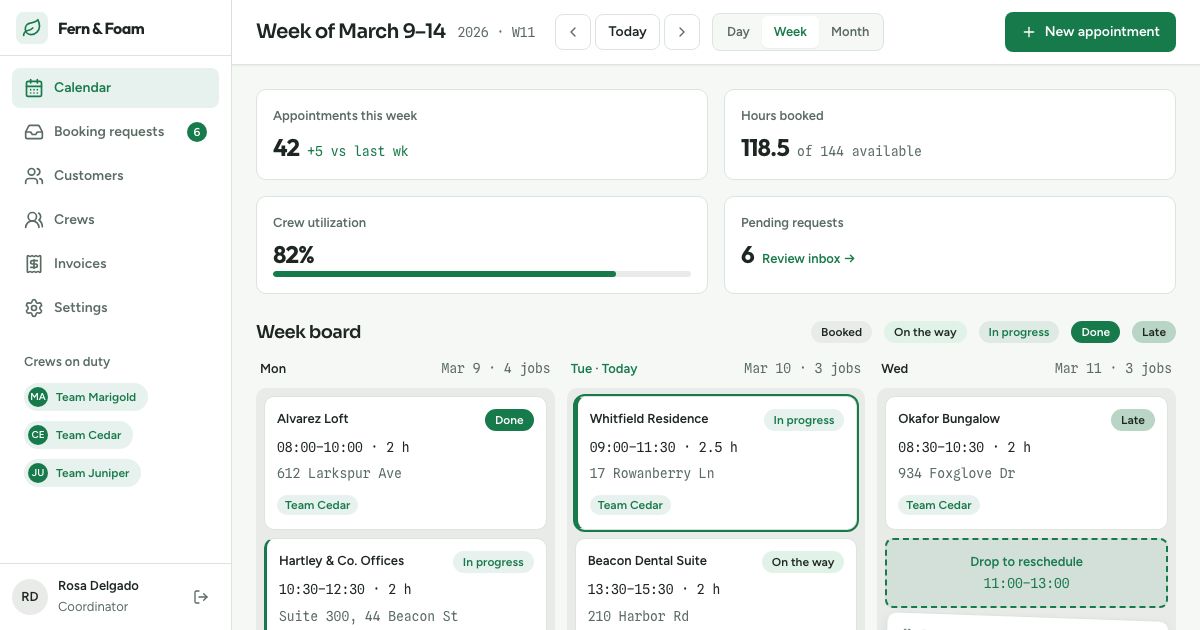
Task: Click the Wed column header
Action: coord(895,369)
